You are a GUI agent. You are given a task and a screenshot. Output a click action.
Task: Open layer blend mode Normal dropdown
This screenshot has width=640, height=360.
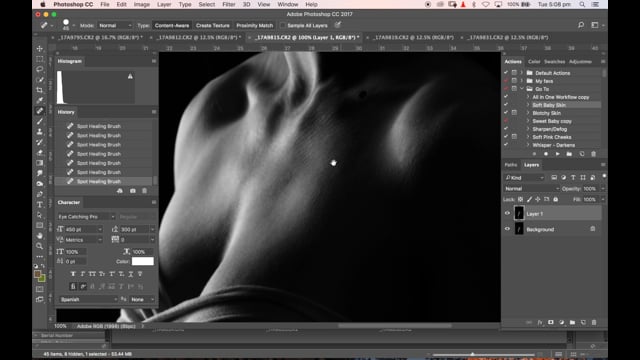click(x=531, y=189)
